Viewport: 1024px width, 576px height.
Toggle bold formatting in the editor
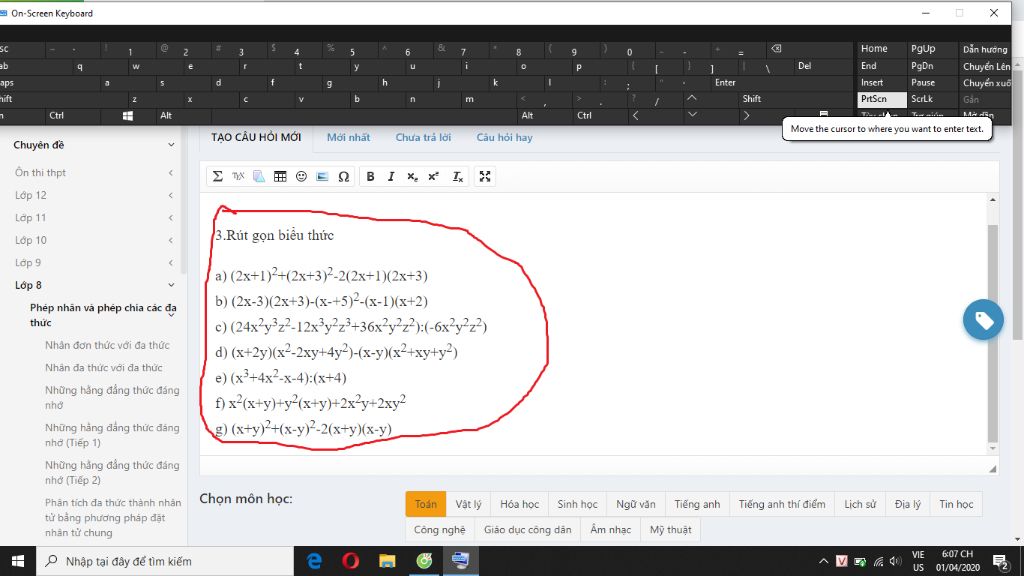pyautogui.click(x=370, y=176)
